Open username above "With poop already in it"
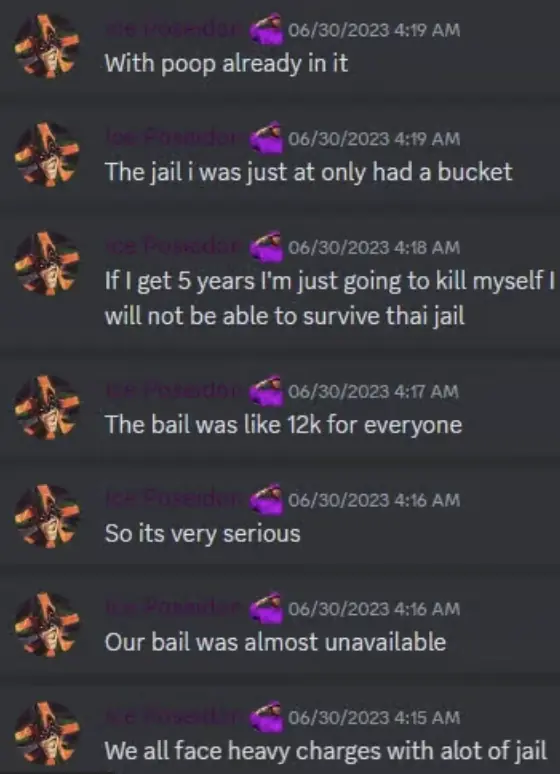 coord(176,31)
